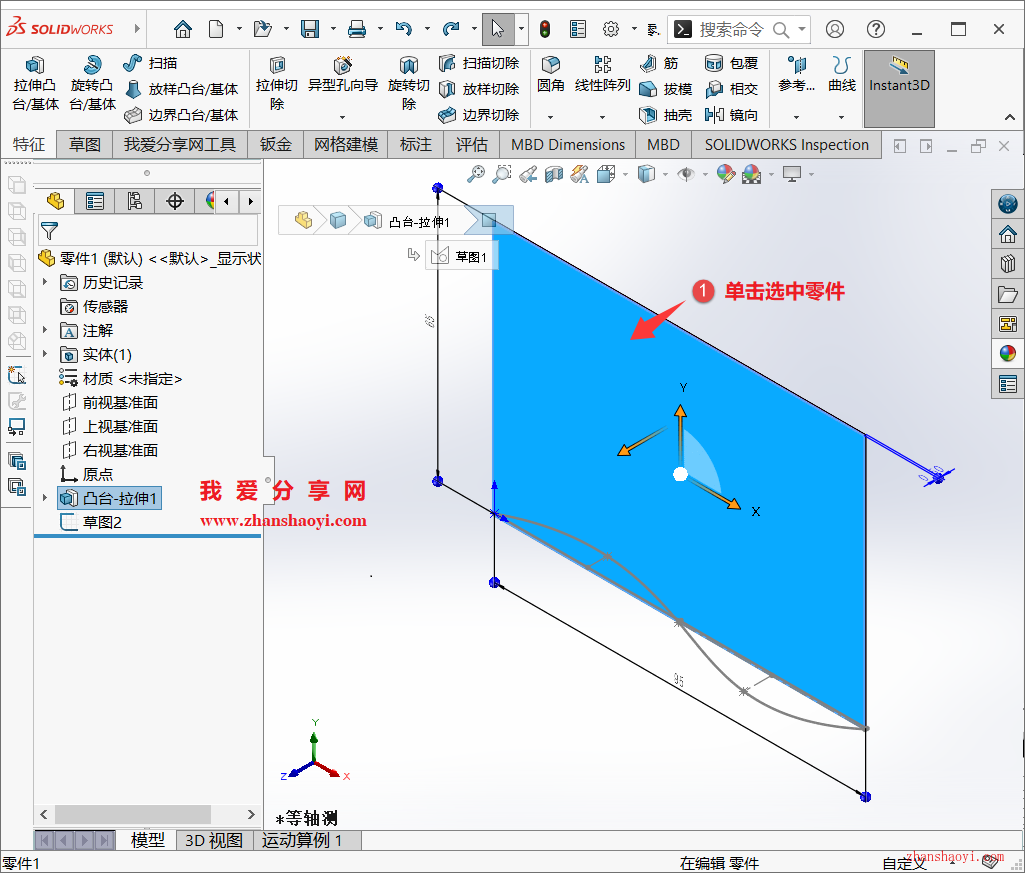Click the Edit Appearance color sphere icon
This screenshot has width=1025, height=873.
[x=725, y=174]
